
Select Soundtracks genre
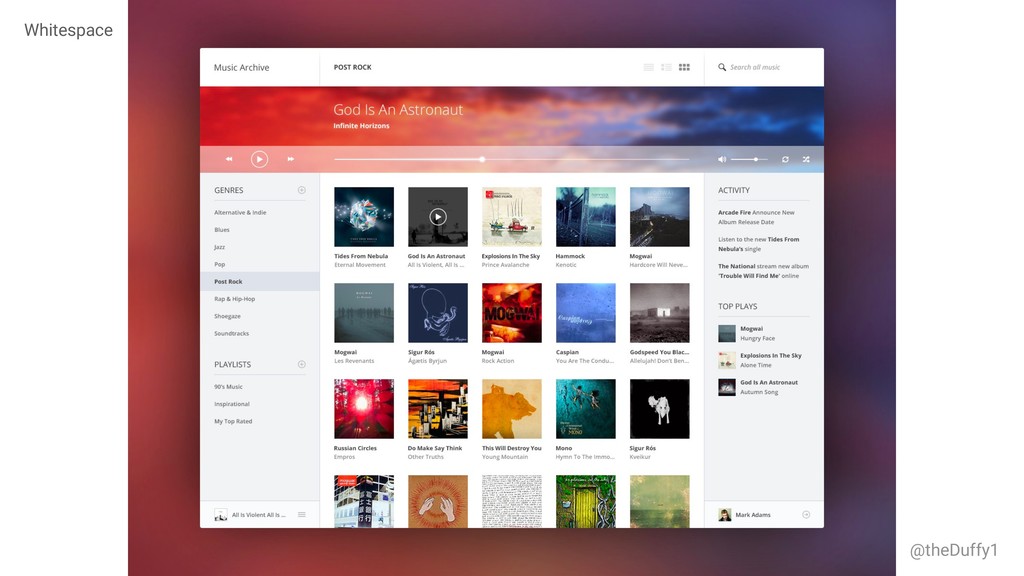231,334
